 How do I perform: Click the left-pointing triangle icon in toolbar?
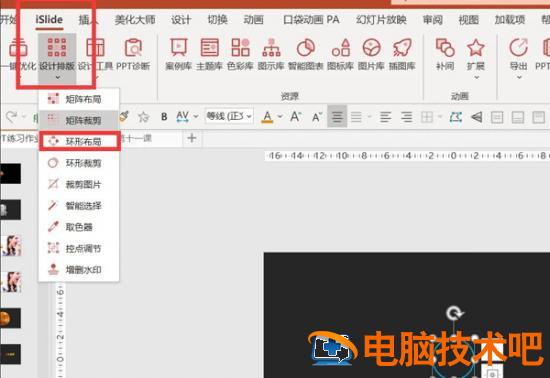tap(476, 117)
